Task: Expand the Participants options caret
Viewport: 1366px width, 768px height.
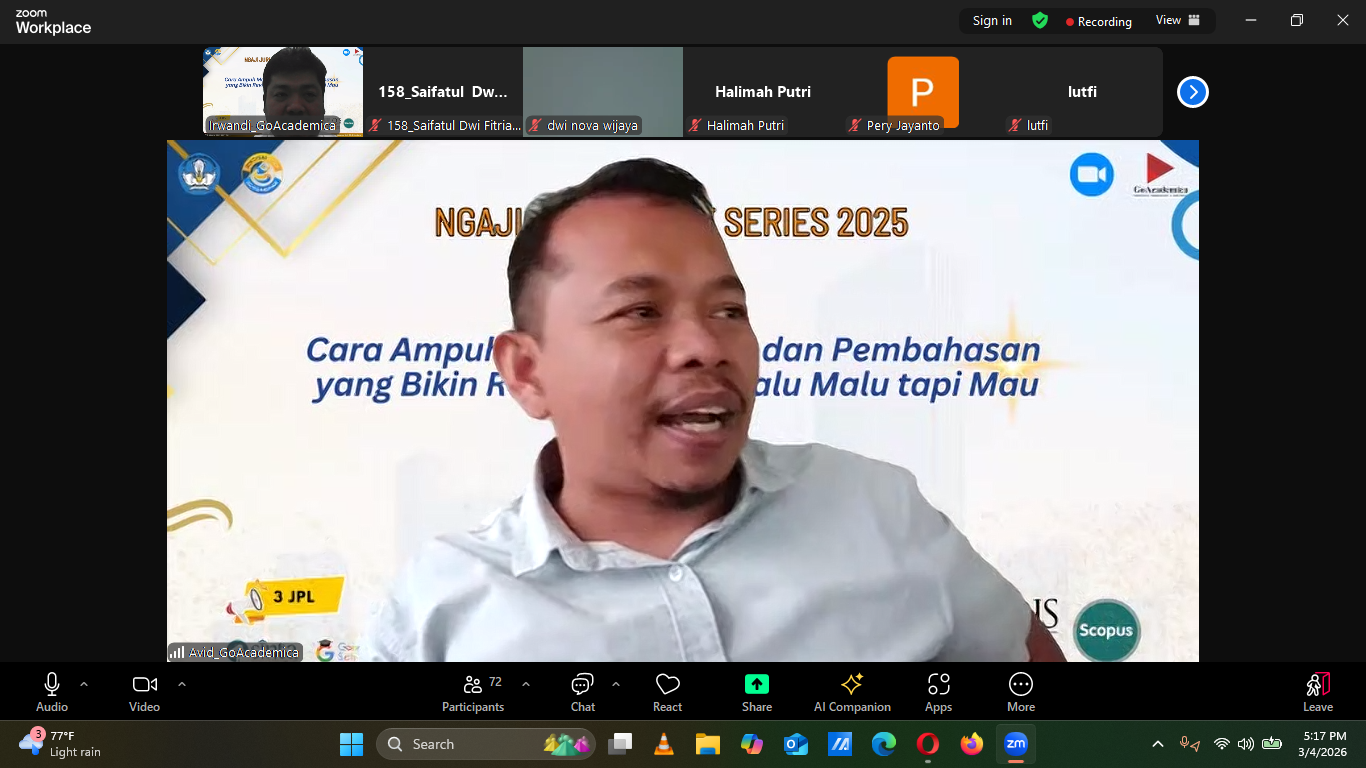Action: click(526, 684)
